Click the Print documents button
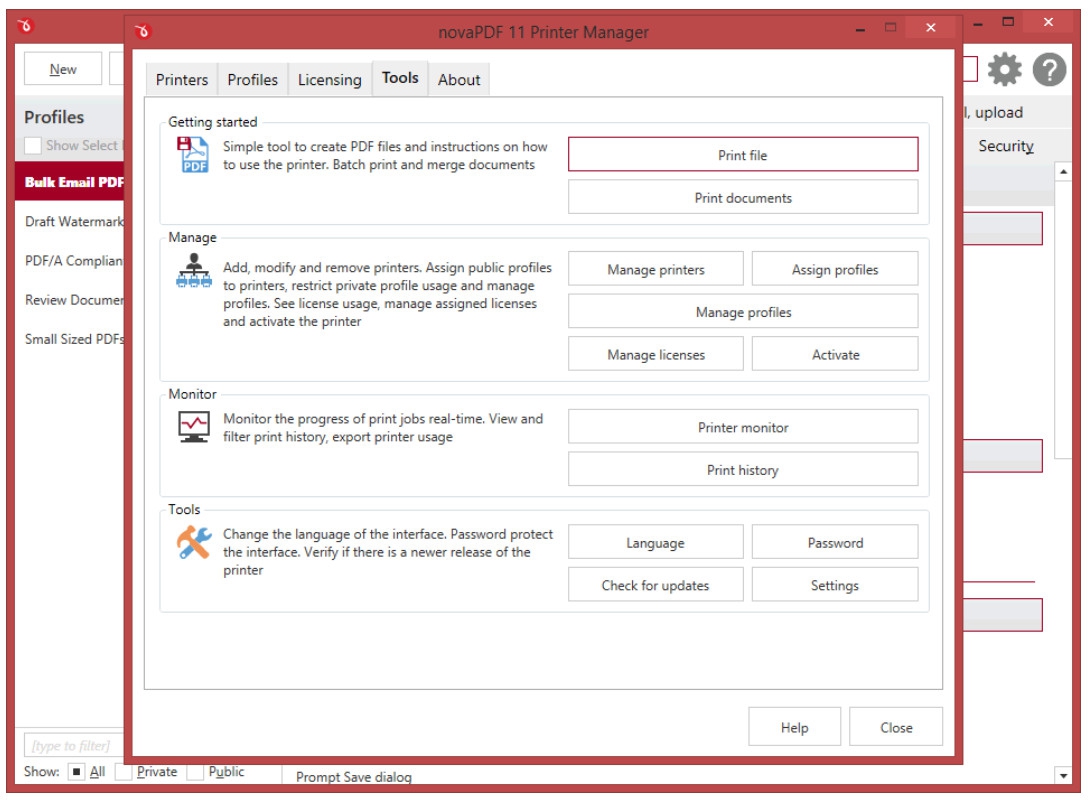 pos(742,198)
